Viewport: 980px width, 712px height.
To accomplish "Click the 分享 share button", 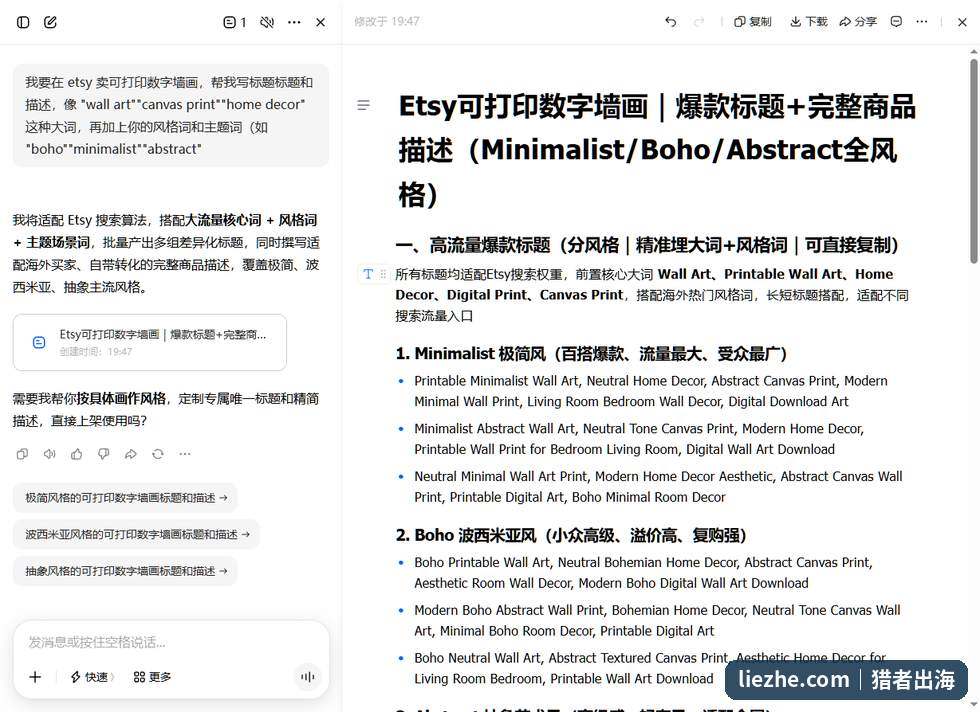I will [x=858, y=22].
